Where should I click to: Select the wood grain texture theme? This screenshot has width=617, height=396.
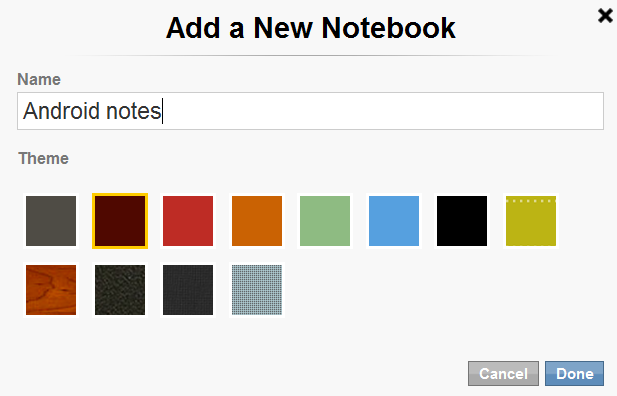pyautogui.click(x=51, y=290)
